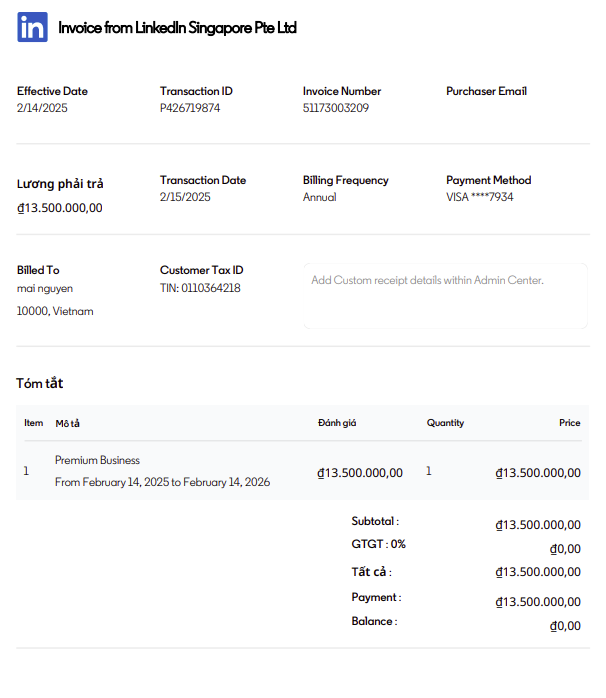
Task: Click the Mô tả column header
Action: tap(67, 423)
